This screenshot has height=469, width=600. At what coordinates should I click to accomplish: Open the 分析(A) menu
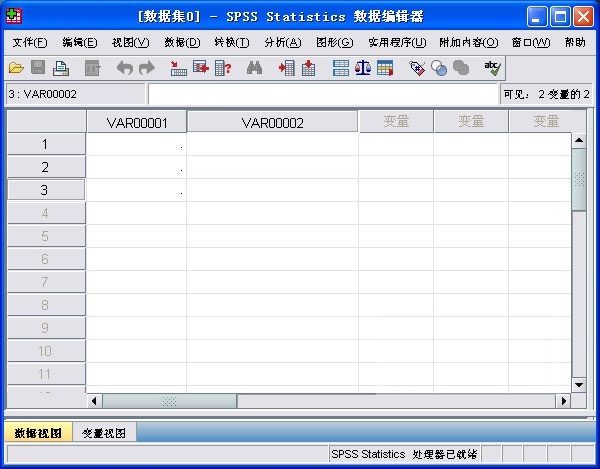(x=283, y=42)
